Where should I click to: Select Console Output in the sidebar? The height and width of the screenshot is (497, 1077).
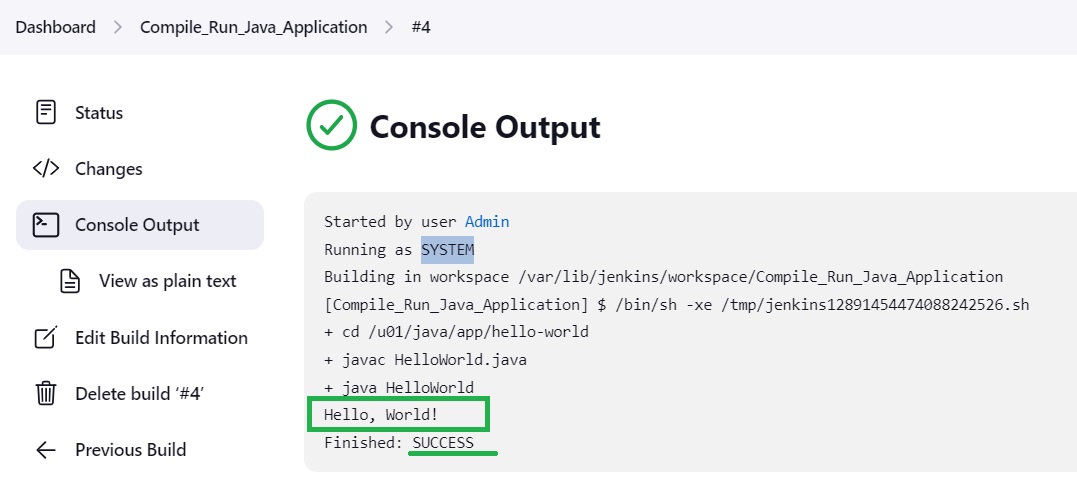click(x=139, y=224)
